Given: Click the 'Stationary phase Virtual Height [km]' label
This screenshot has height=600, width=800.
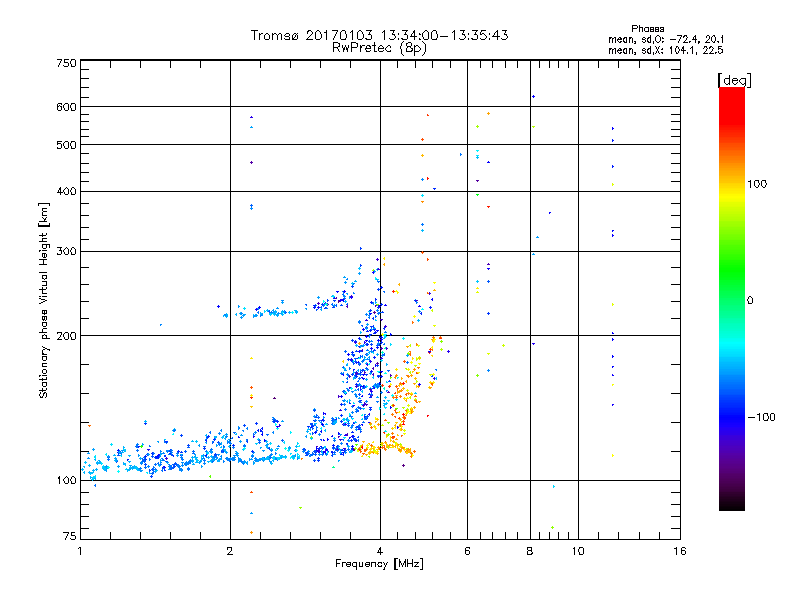Looking at the screenshot, I should 44,300.
